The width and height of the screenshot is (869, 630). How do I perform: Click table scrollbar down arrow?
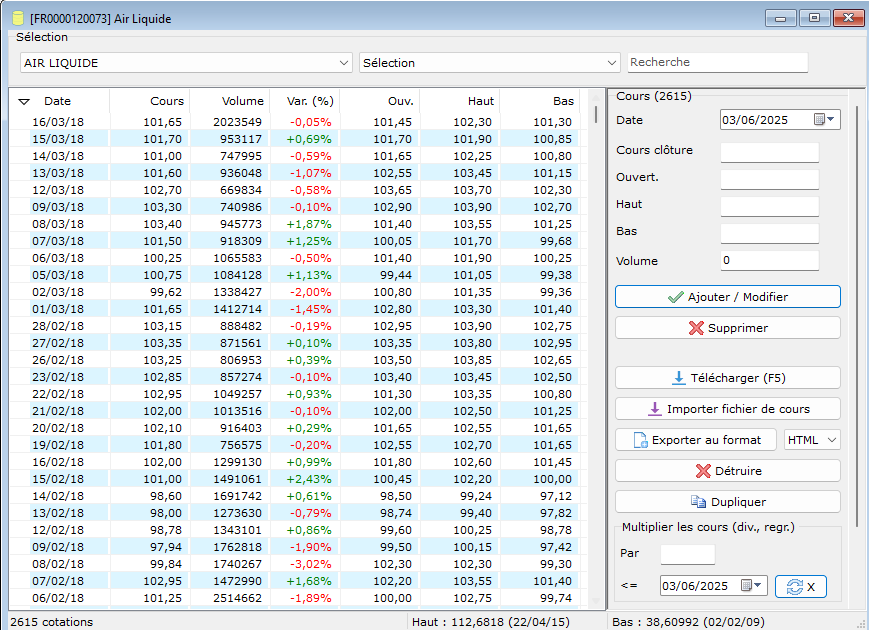pyautogui.click(x=596, y=601)
